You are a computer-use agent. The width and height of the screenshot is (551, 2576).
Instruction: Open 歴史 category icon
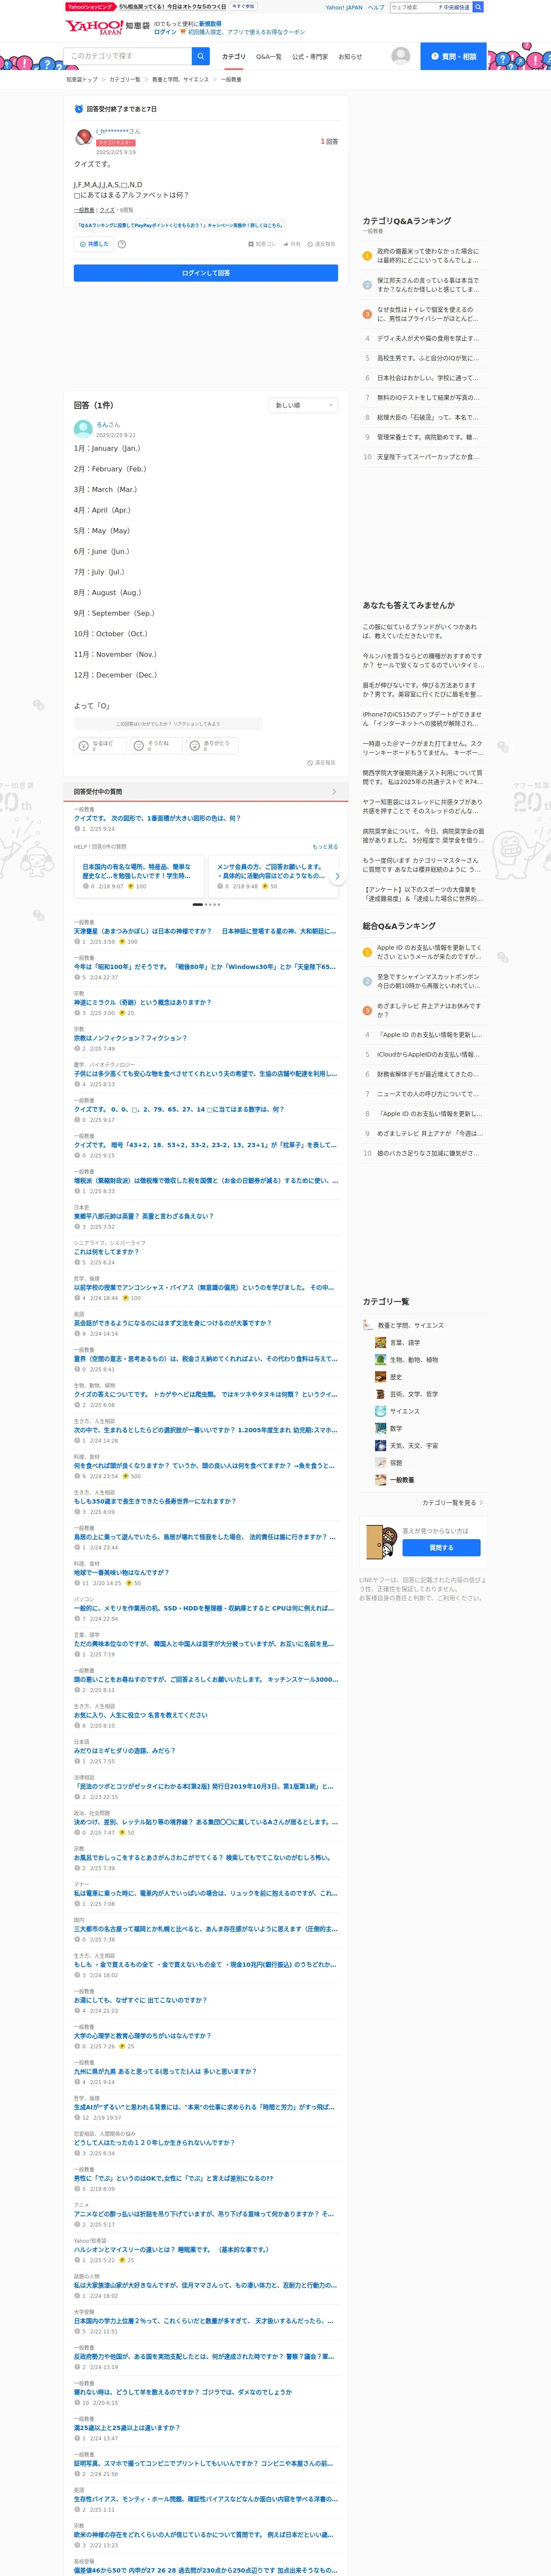380,1377
